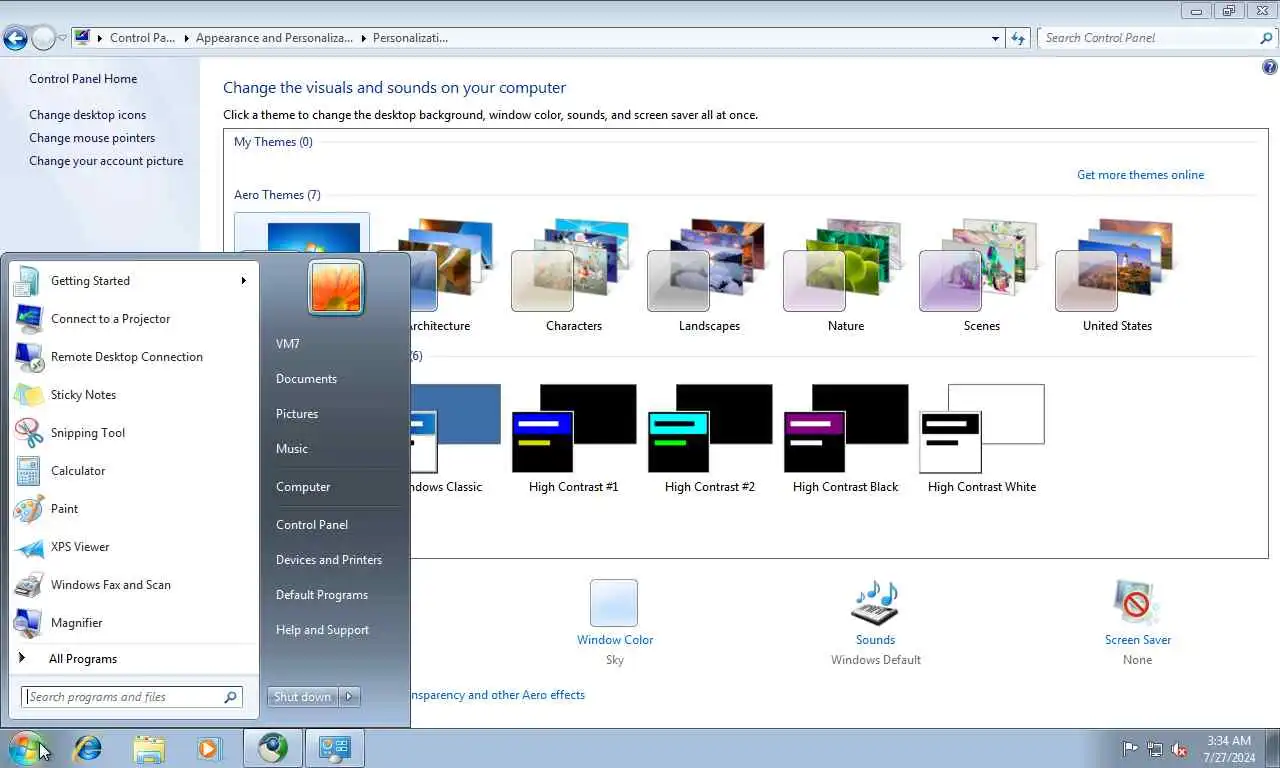
Task: Open Windows Explorer folder on taskbar
Action: coord(149,748)
